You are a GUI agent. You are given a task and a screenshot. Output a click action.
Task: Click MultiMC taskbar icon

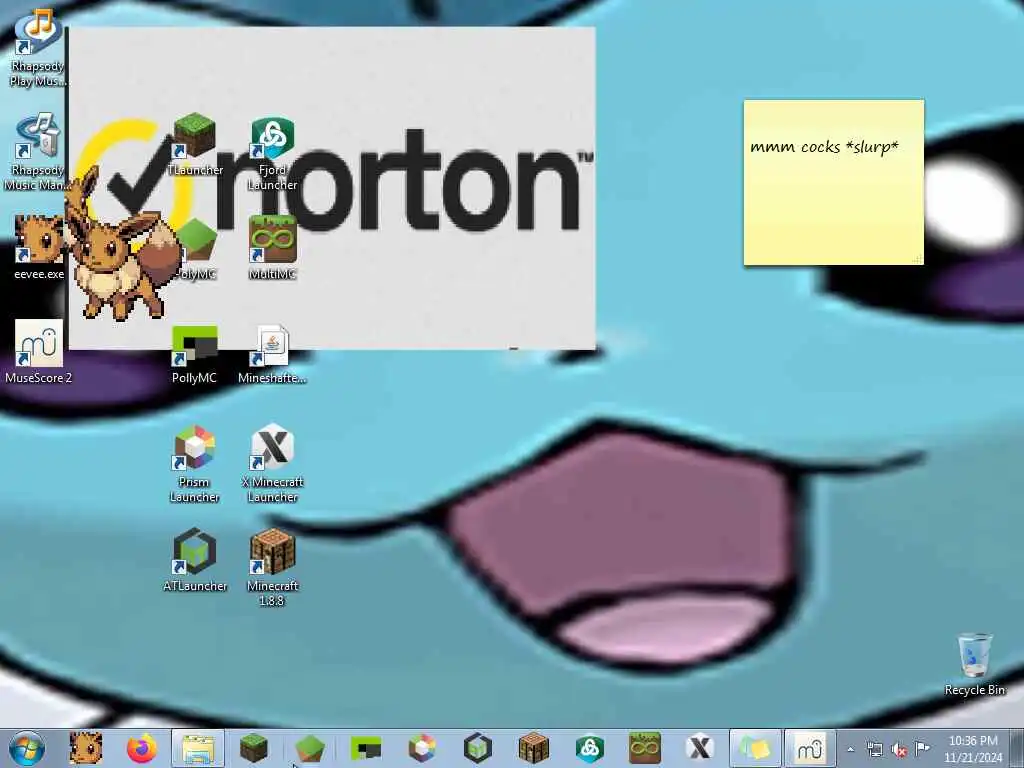click(645, 748)
